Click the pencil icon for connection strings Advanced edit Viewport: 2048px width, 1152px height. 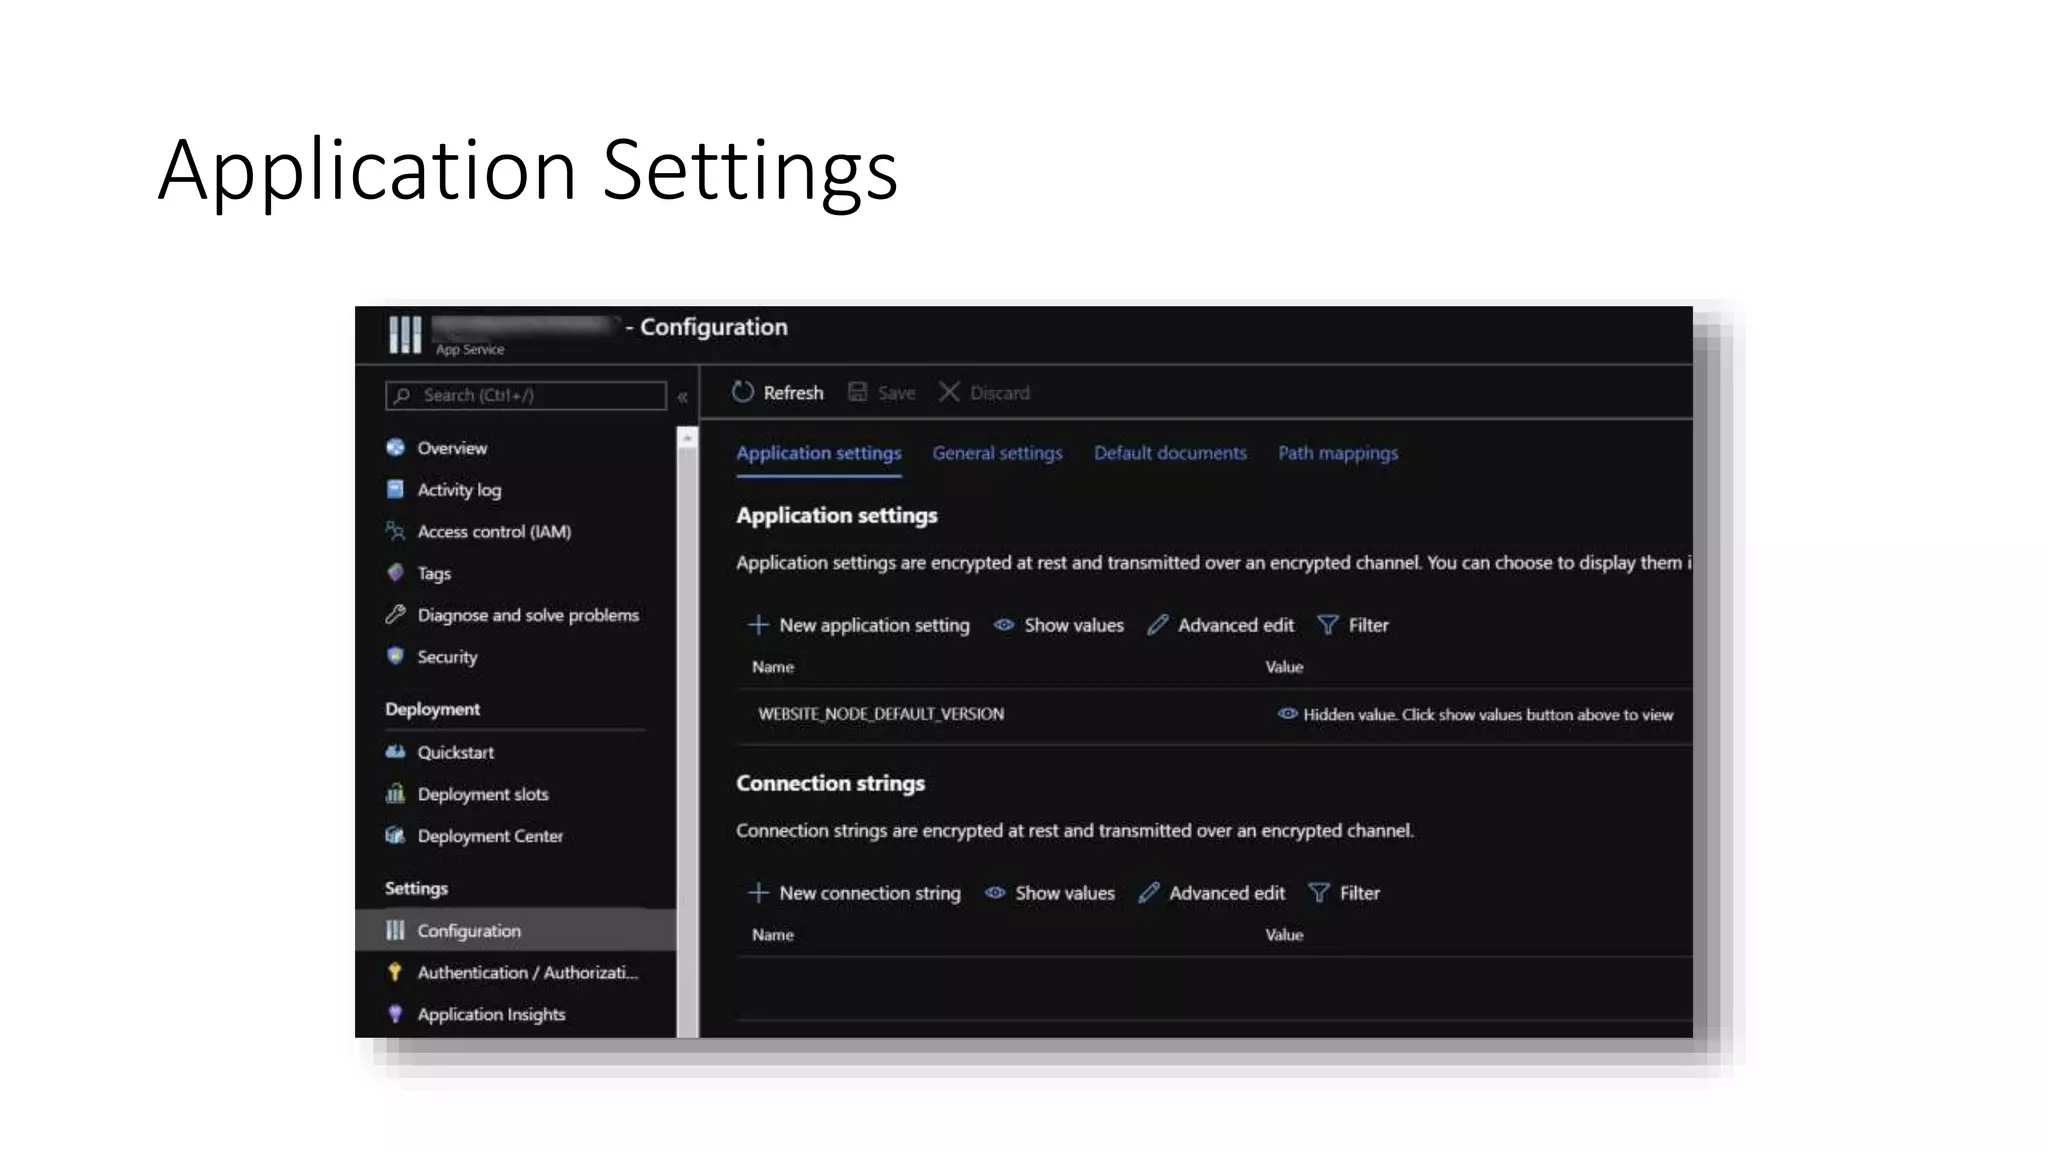[1149, 893]
